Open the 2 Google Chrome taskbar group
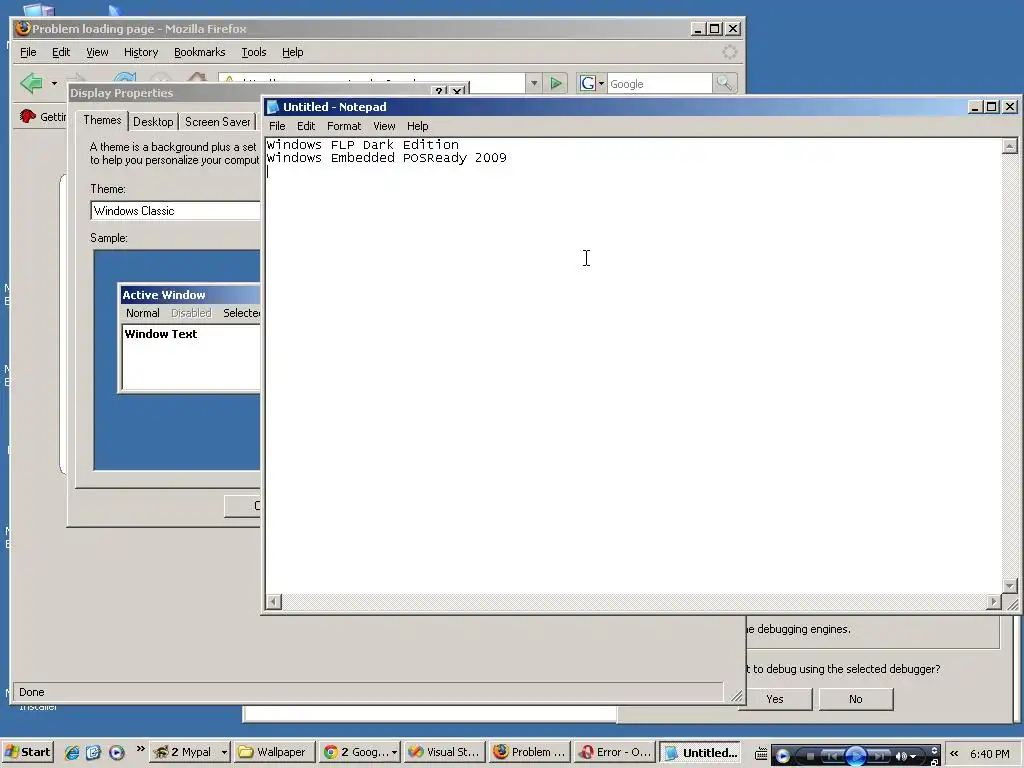Viewport: 1024px width, 768px height. pyautogui.click(x=360, y=752)
